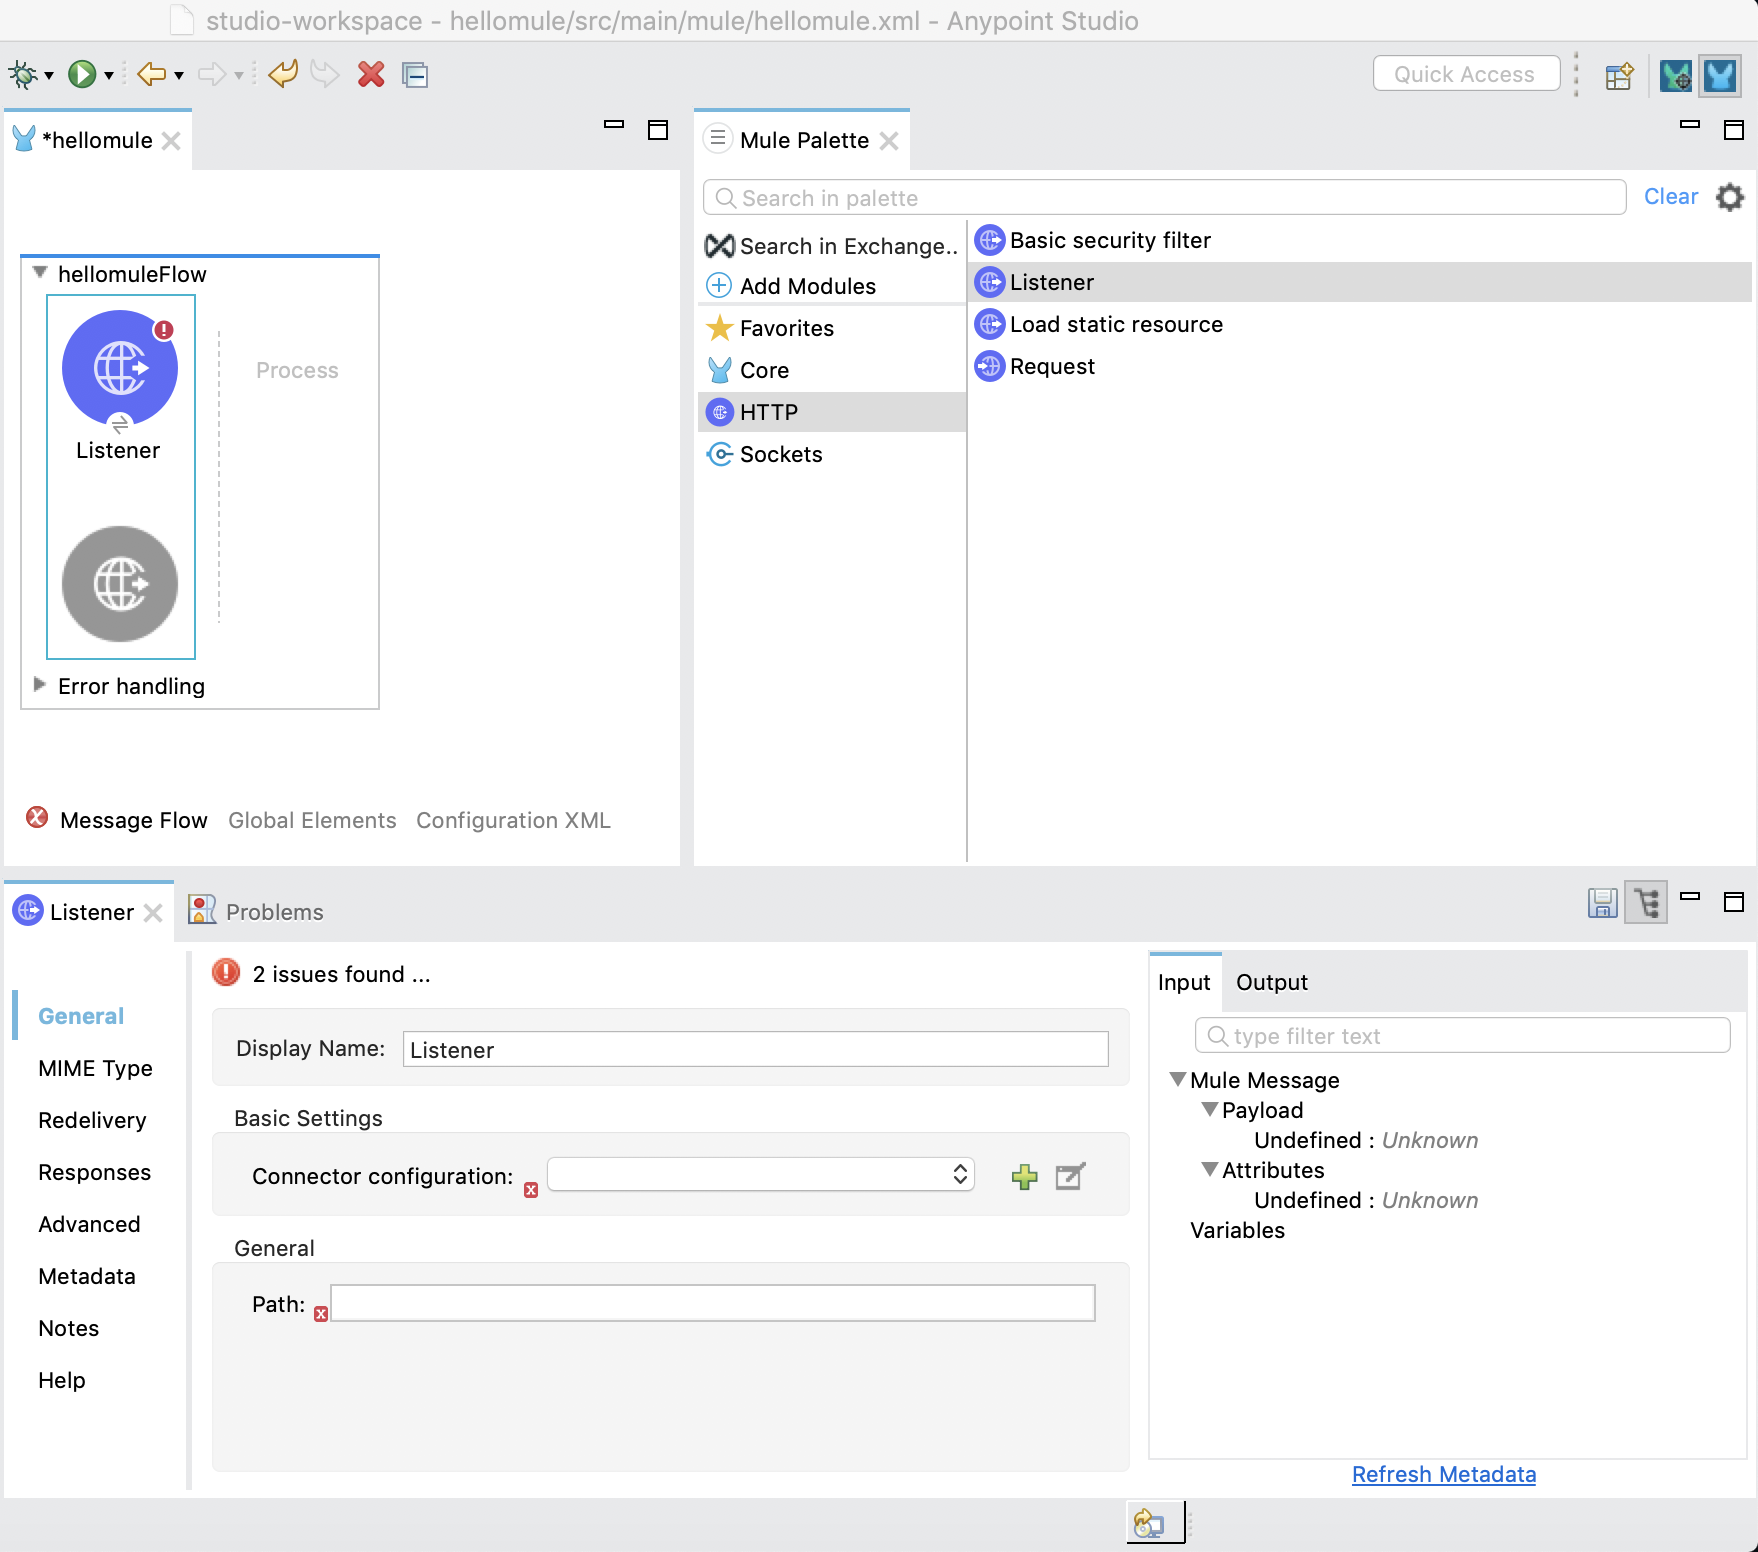The width and height of the screenshot is (1758, 1552).
Task: Open the Connector configuration dropdown
Action: 958,1174
